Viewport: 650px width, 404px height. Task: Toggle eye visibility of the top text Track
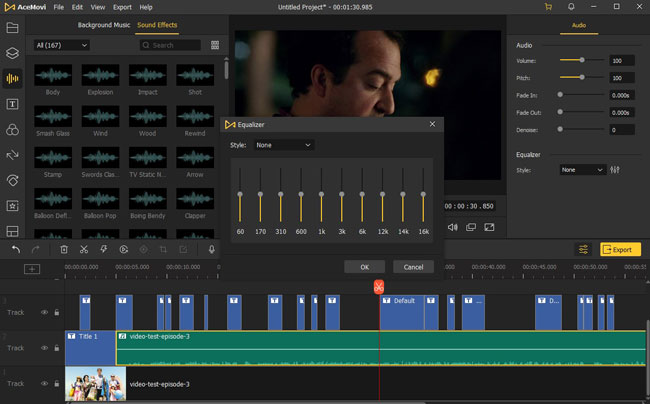pos(44,312)
